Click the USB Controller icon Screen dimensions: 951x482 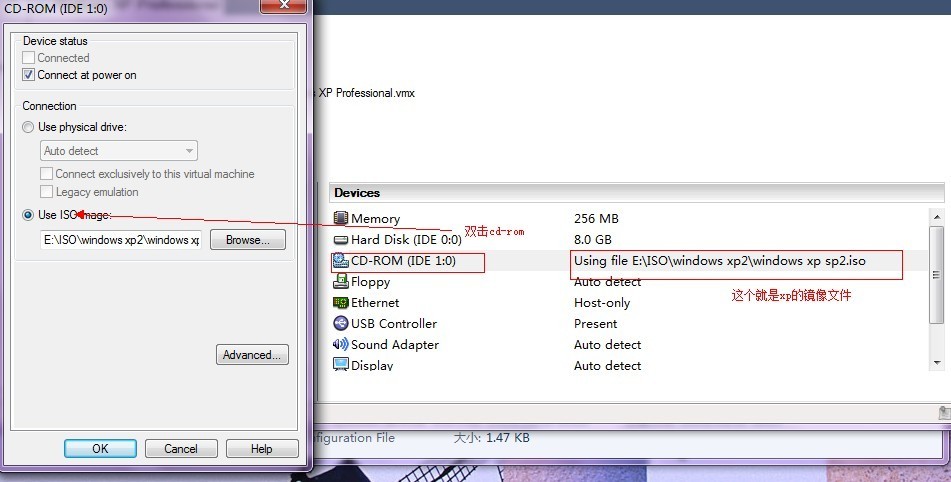[x=340, y=323]
